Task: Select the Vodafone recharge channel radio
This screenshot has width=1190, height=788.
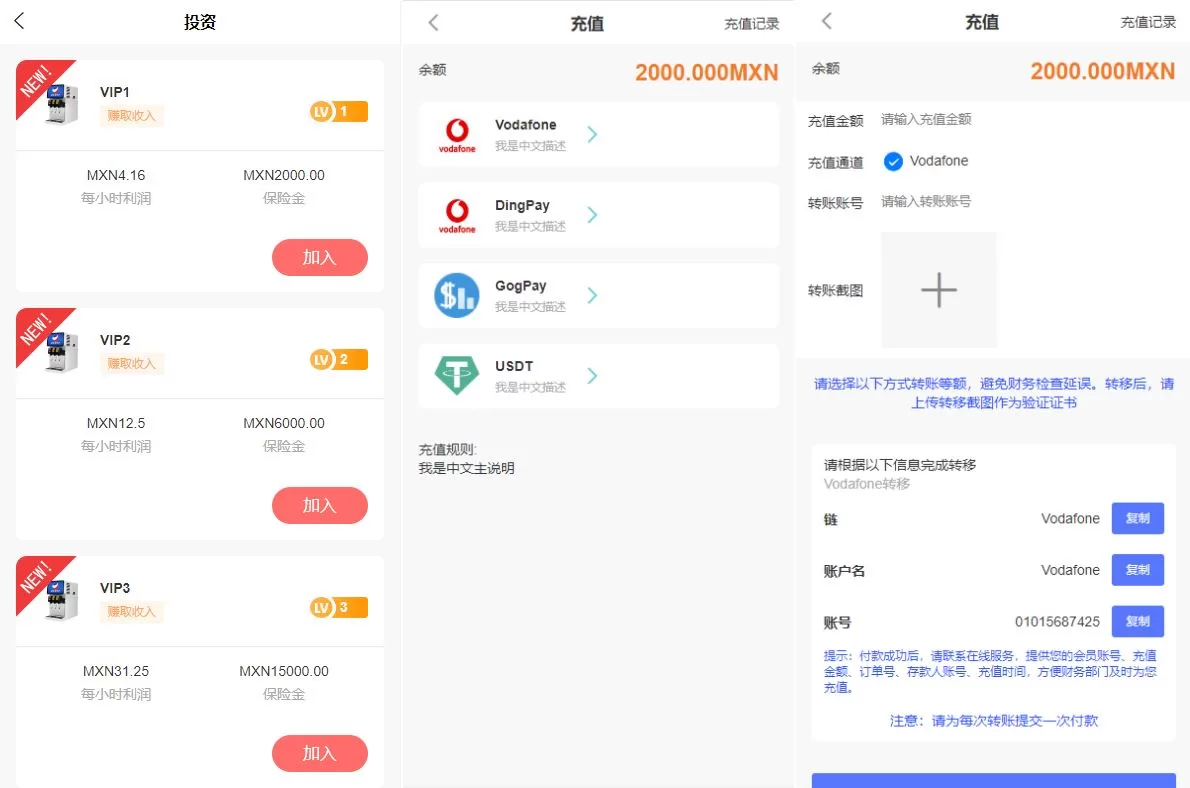Action: 893,161
